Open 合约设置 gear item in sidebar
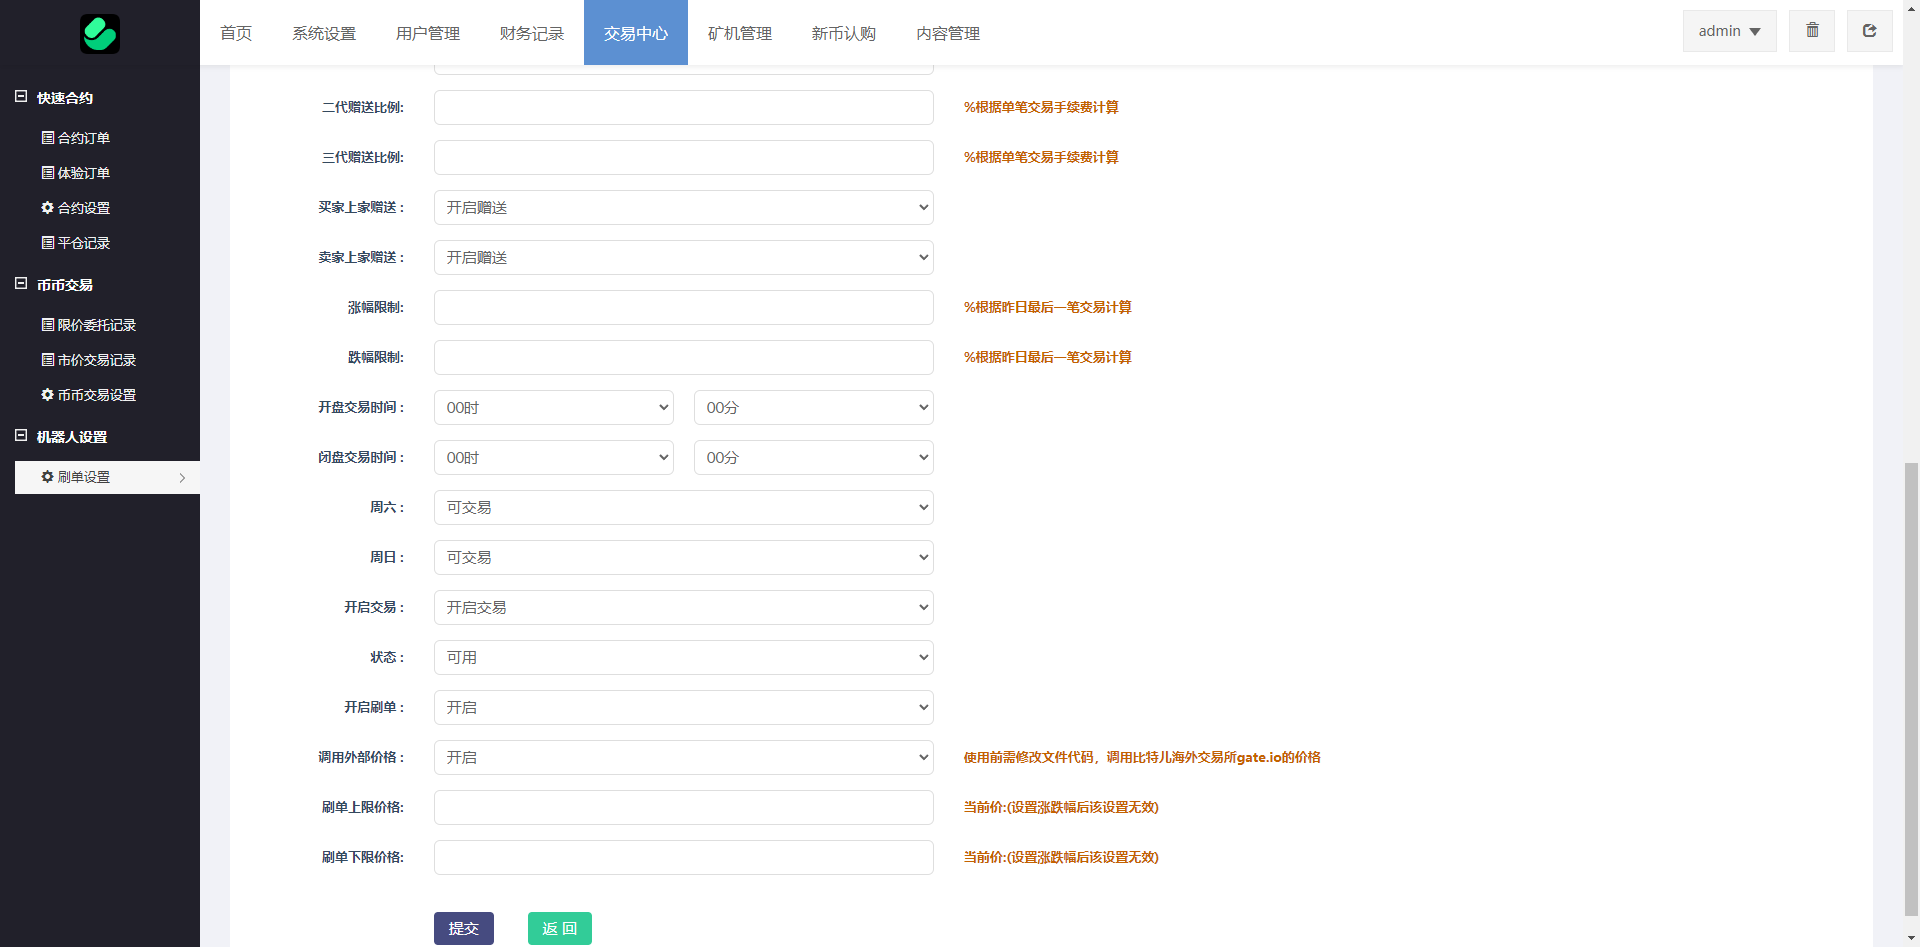Image resolution: width=1920 pixels, height=947 pixels. pos(76,208)
